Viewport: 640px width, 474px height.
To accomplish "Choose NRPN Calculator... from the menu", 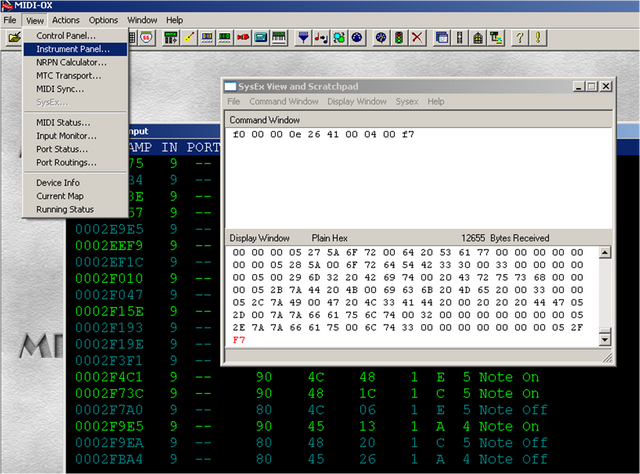I will pos(76,62).
